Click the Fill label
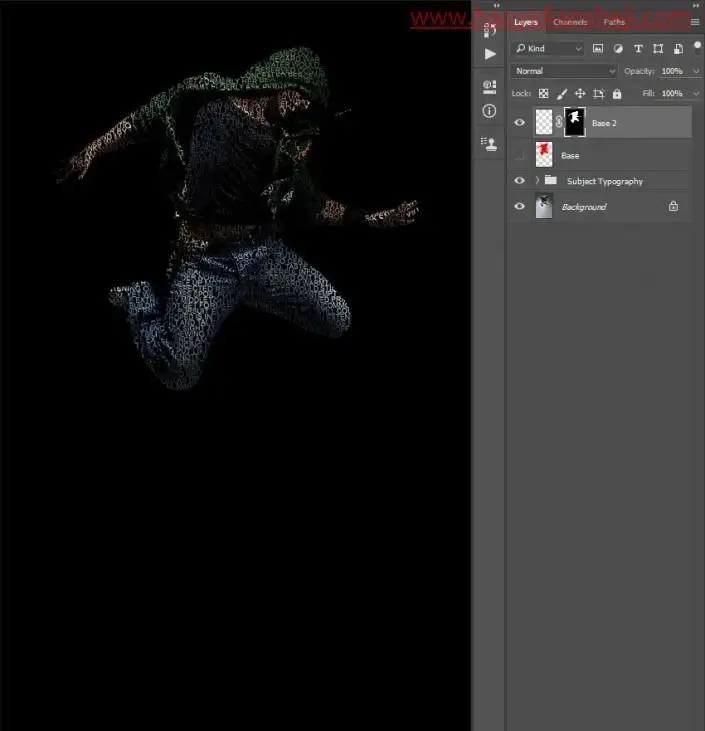705x731 pixels. pyautogui.click(x=648, y=94)
